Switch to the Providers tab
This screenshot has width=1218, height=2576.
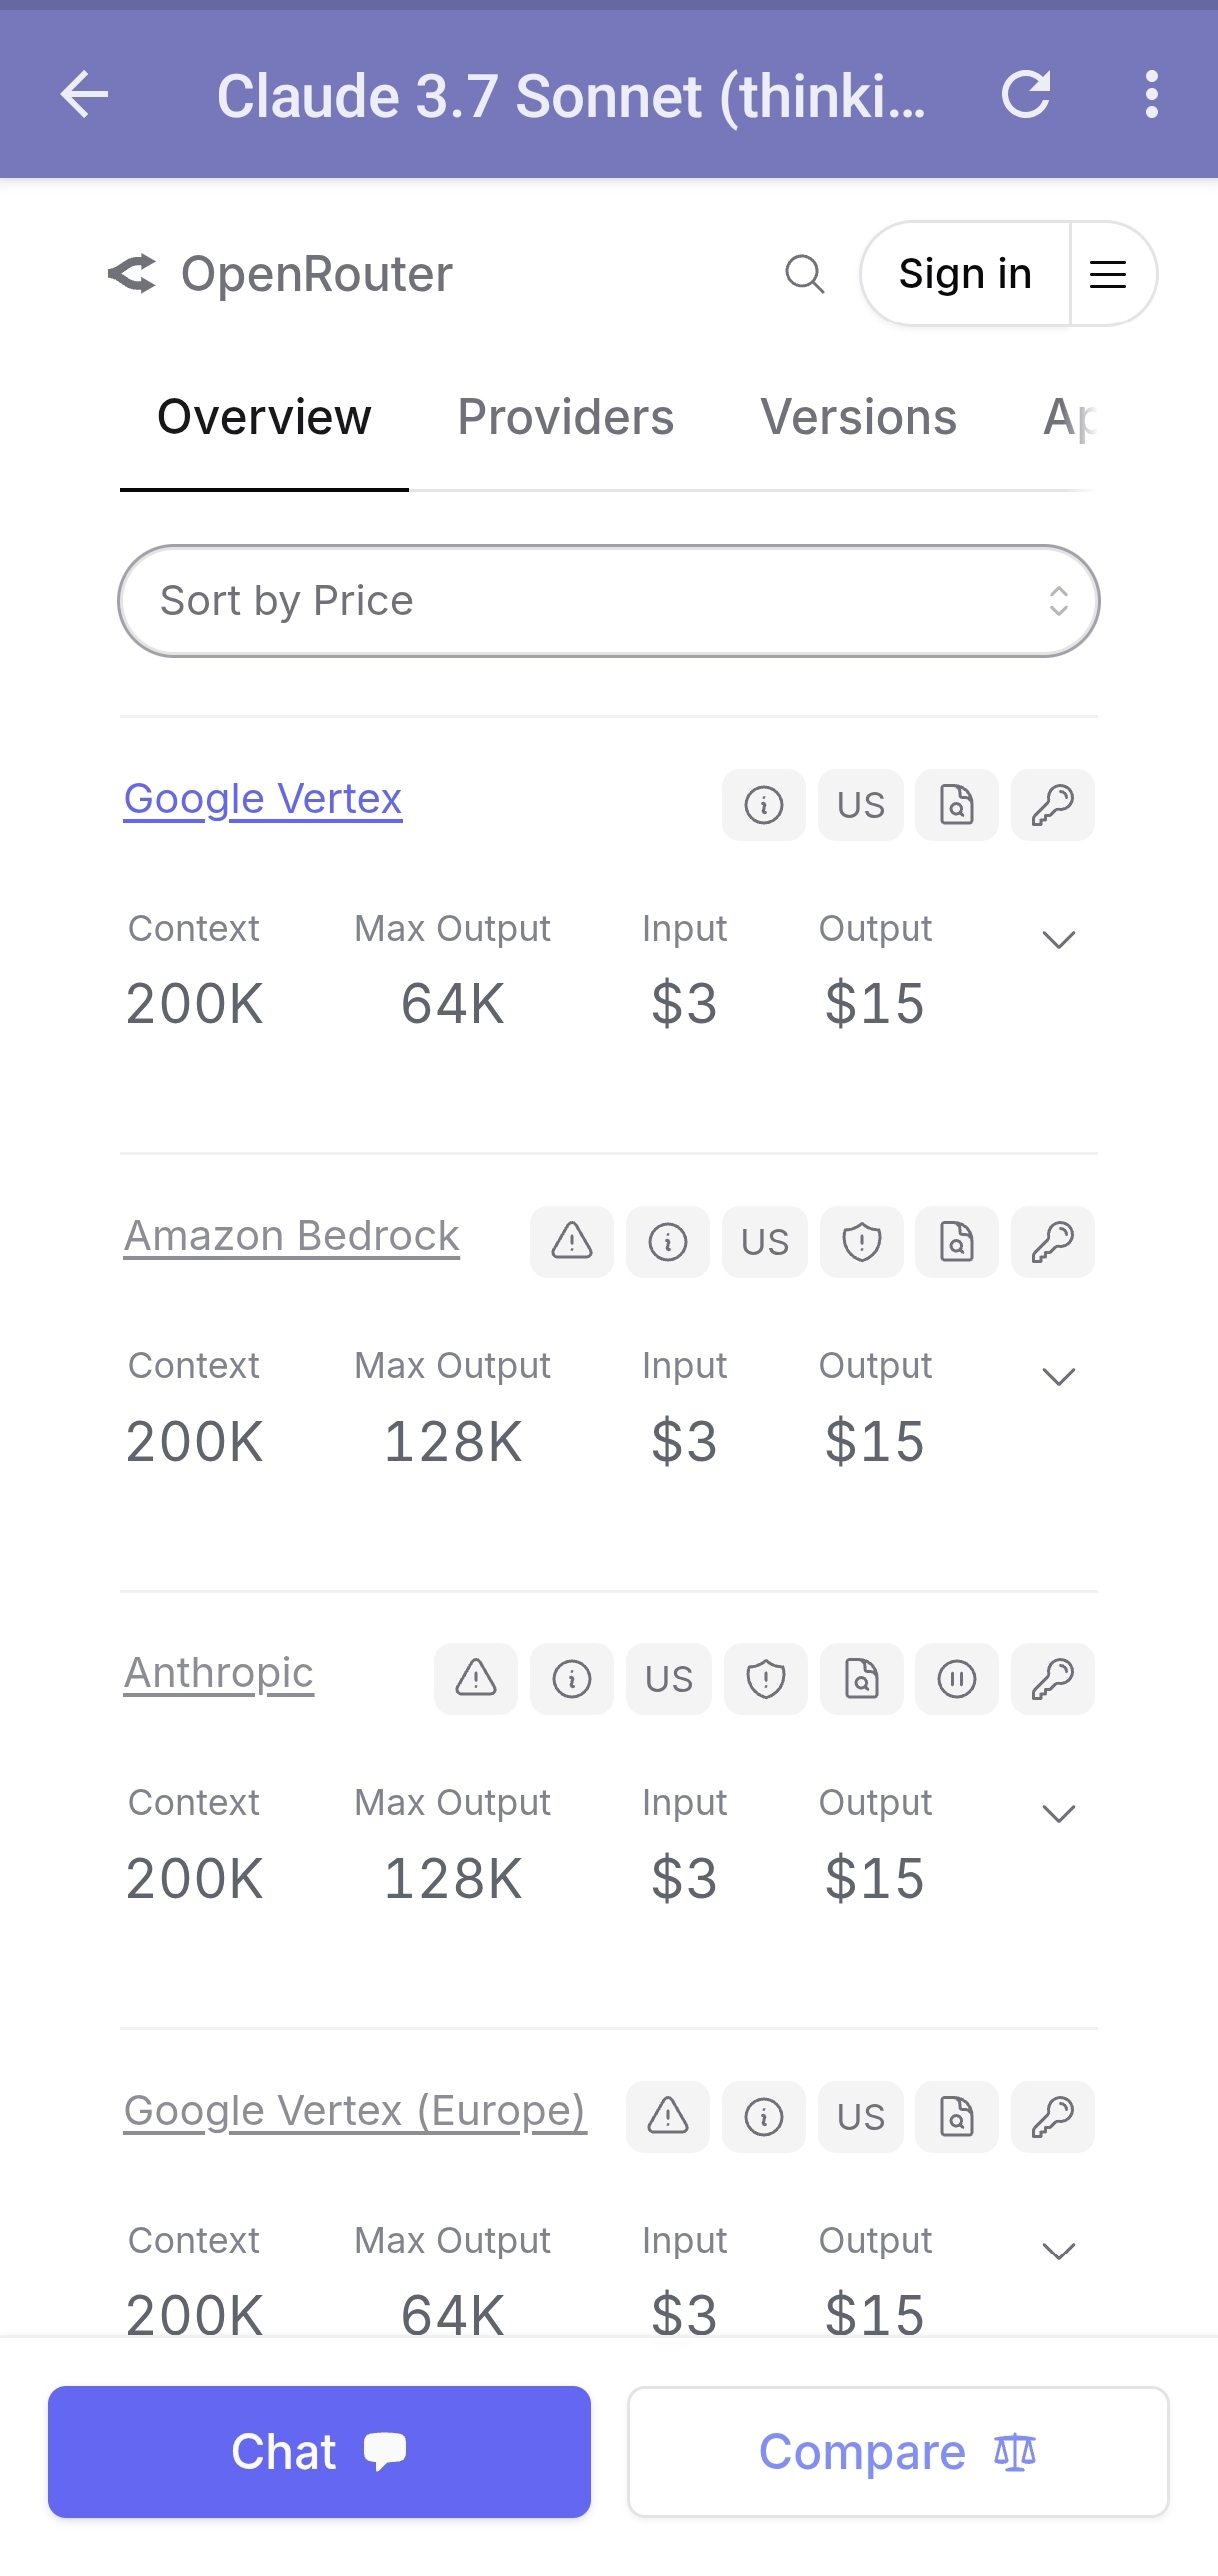point(565,417)
